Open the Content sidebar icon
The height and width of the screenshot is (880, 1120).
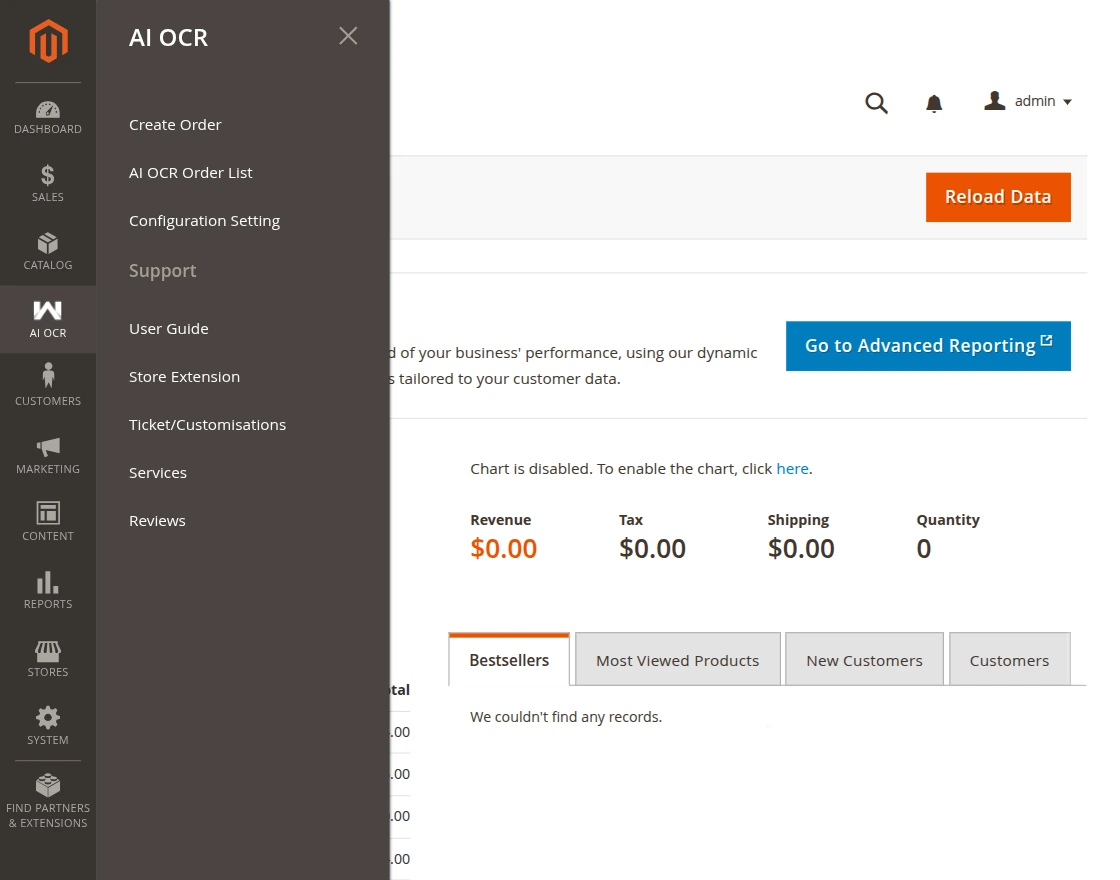click(47, 522)
